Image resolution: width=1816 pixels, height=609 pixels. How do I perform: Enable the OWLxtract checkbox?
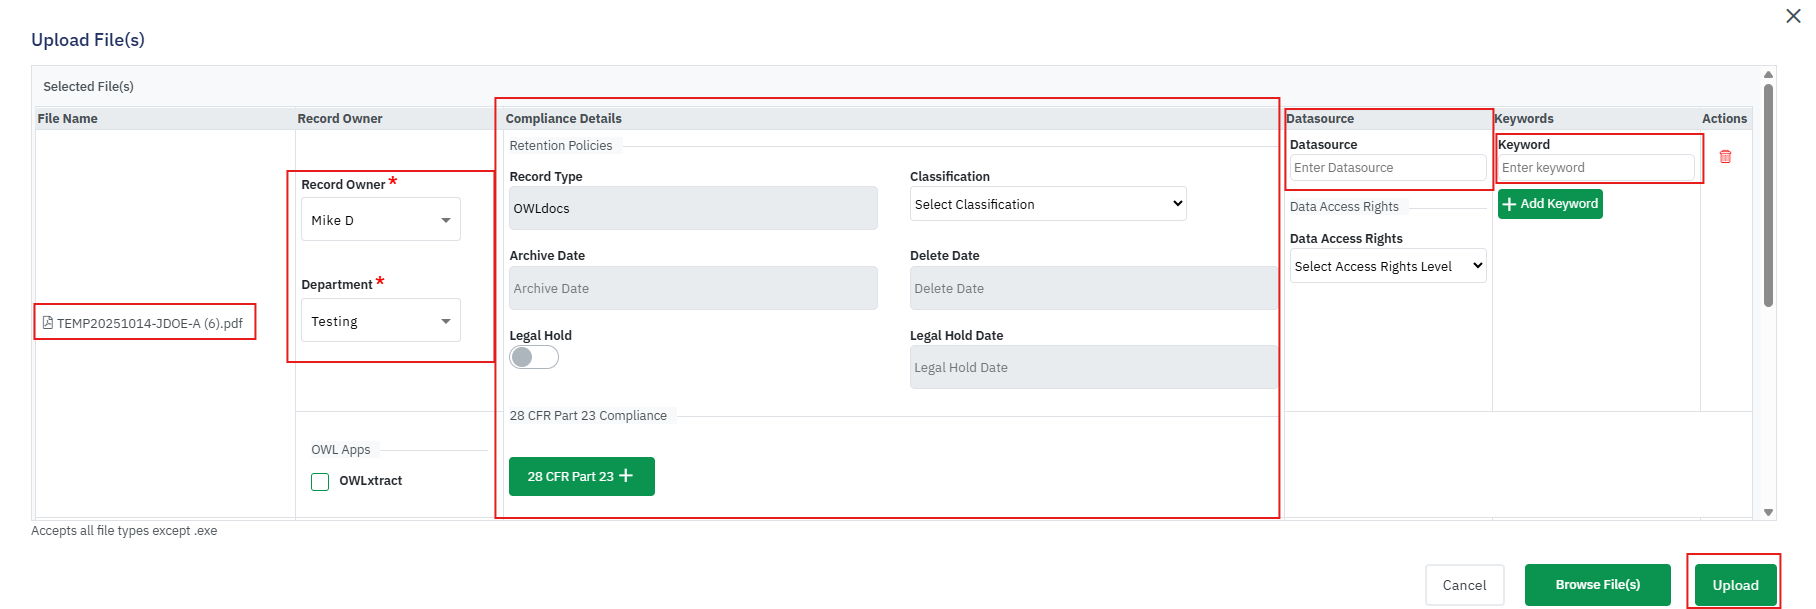tap(320, 482)
